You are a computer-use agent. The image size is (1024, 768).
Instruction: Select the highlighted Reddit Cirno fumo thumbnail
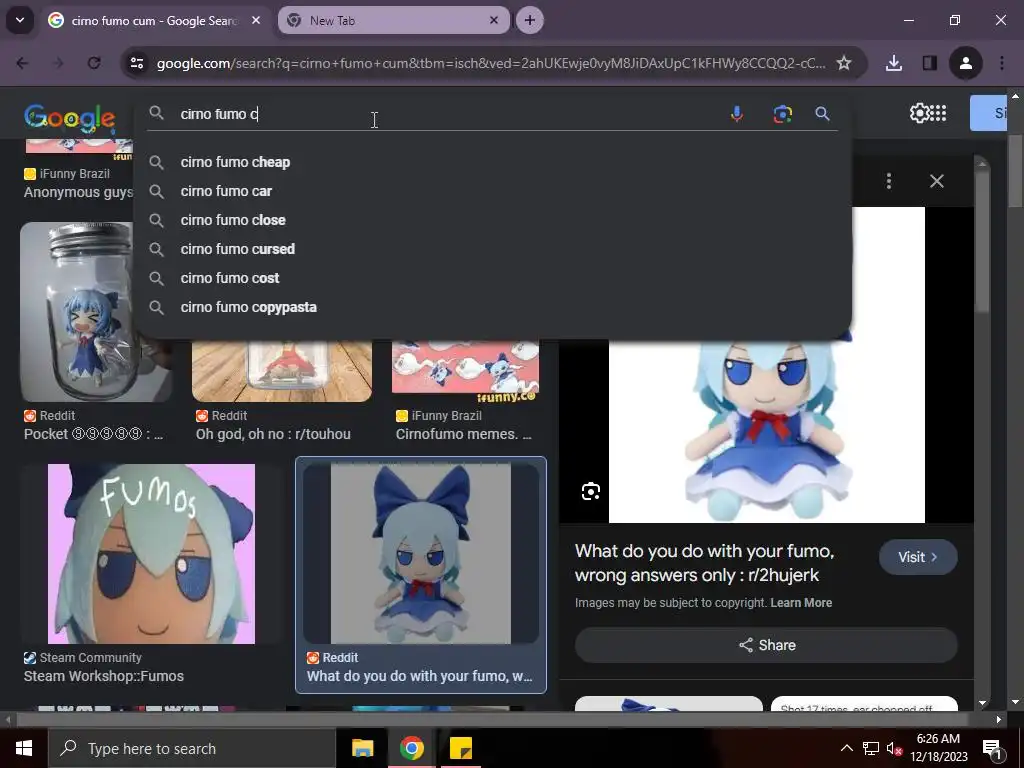click(x=421, y=553)
